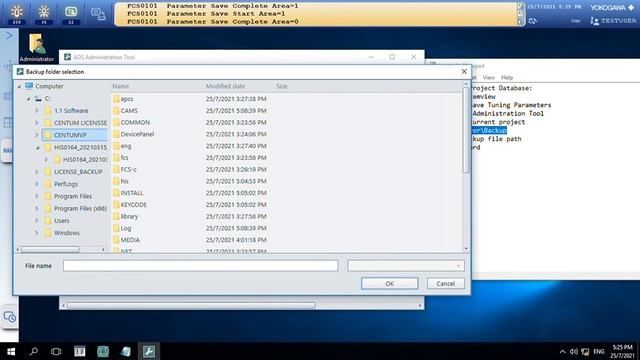Expand the CENTUM LICENSSE folder node

click(37, 123)
